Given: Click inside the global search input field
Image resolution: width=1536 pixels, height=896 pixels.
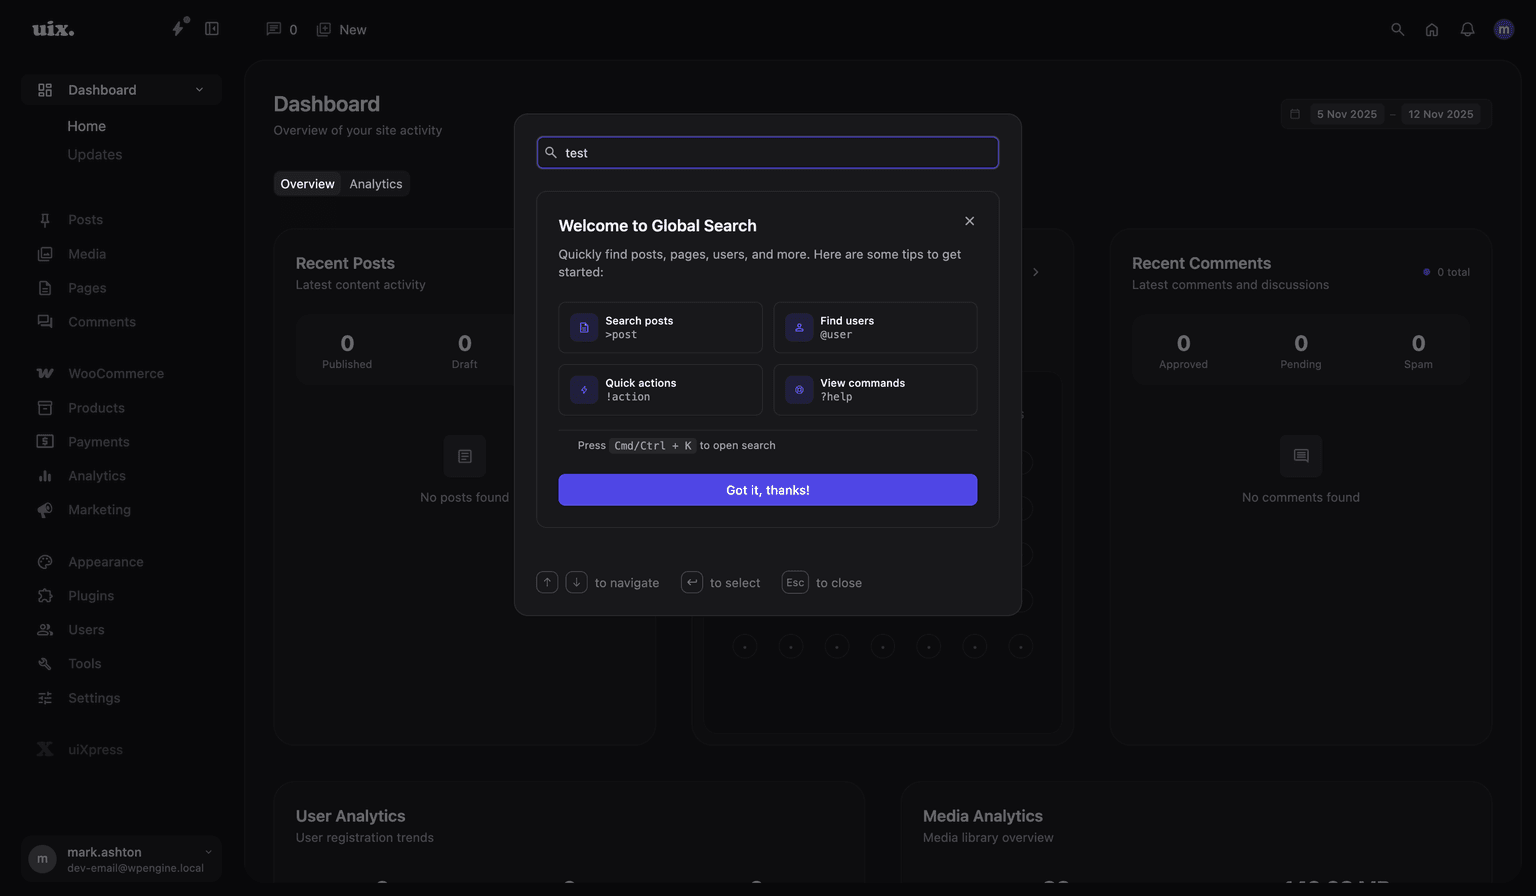Looking at the screenshot, I should pyautogui.click(x=767, y=152).
